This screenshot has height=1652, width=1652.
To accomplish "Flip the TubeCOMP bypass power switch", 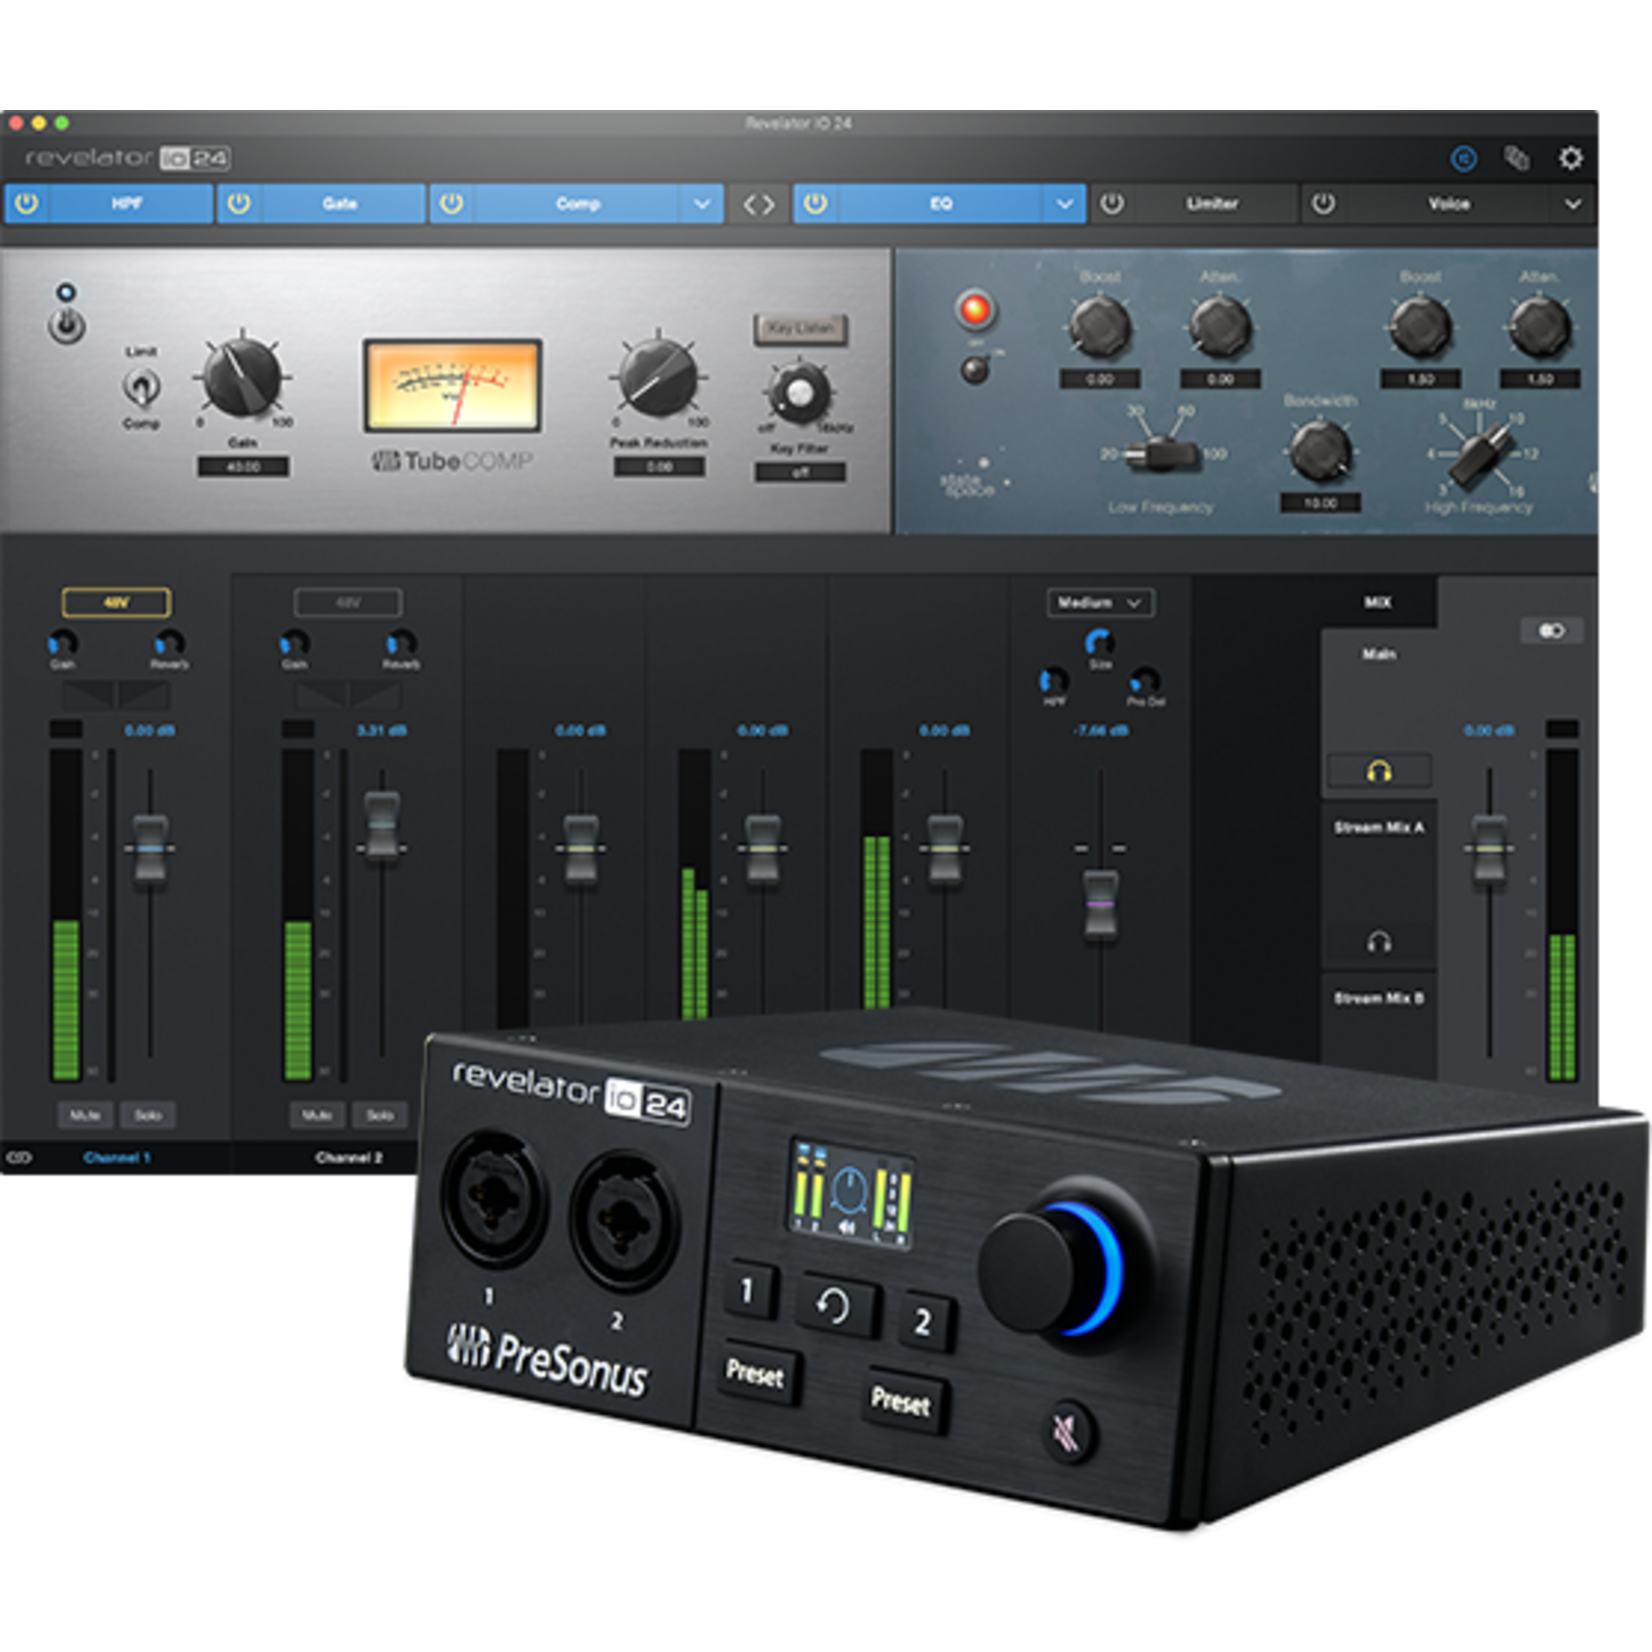I will point(66,324).
